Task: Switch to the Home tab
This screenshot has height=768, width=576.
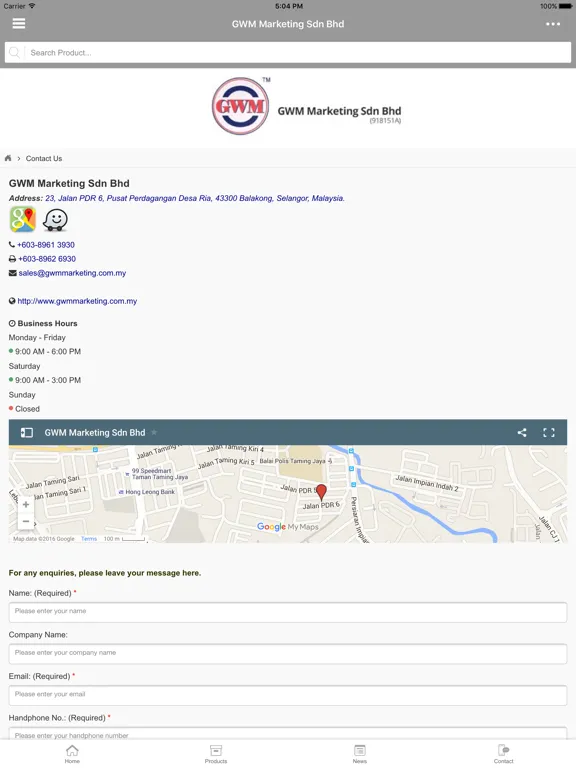Action: [x=72, y=754]
